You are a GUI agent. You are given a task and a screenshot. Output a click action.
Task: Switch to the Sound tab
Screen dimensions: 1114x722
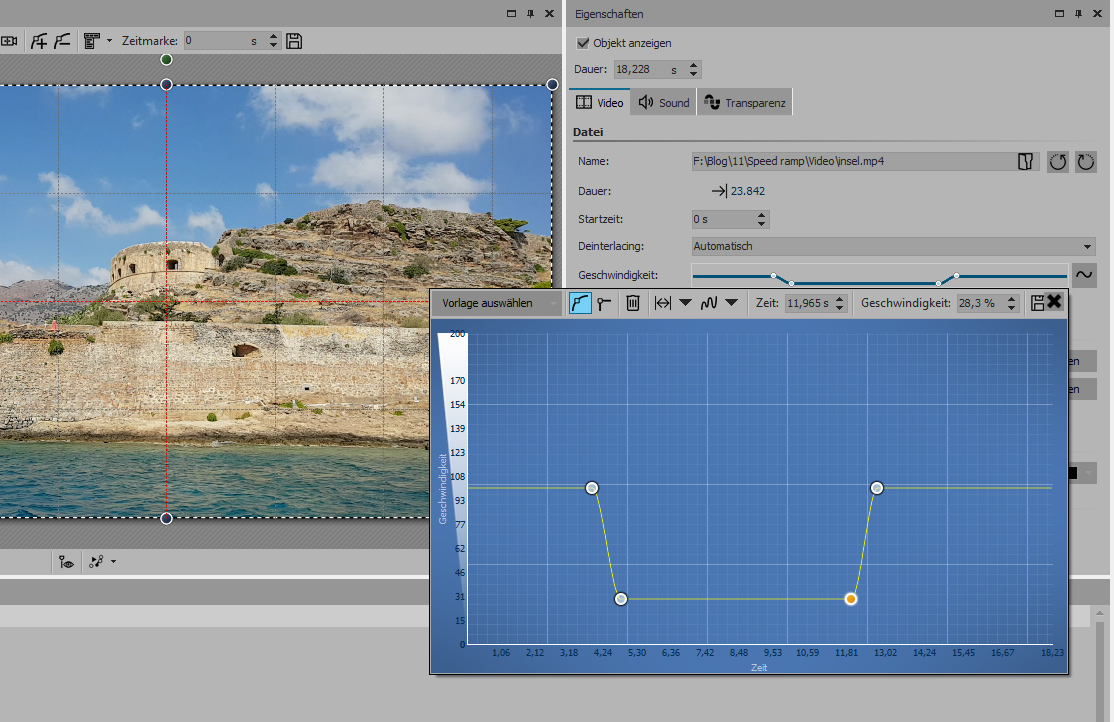point(664,102)
